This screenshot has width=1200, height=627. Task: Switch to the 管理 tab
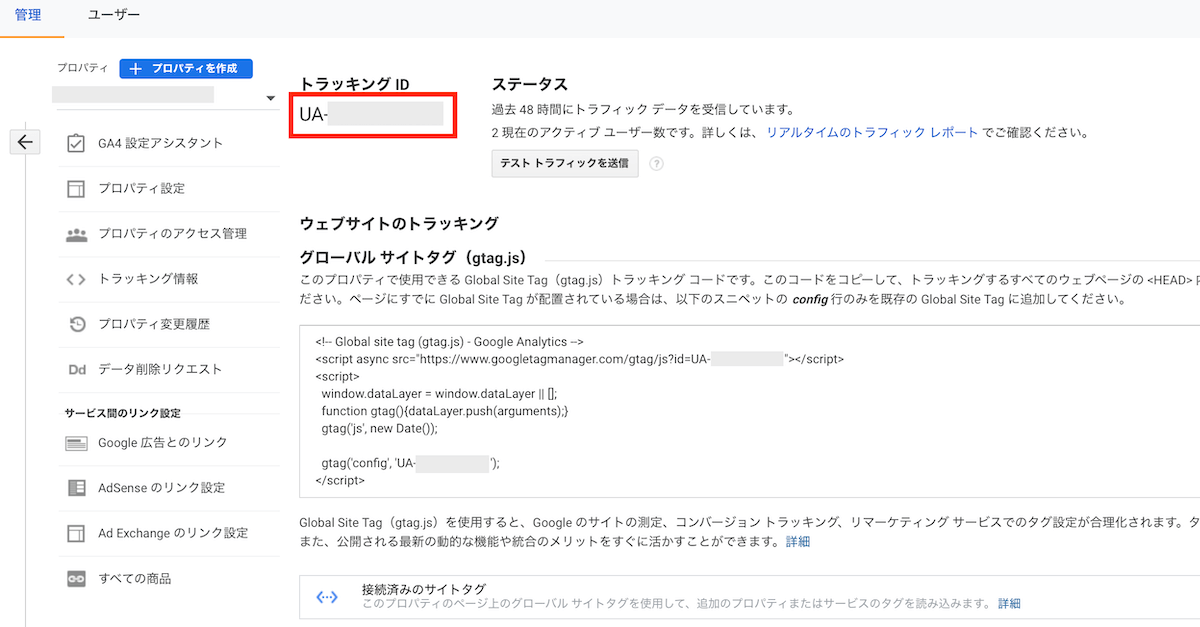[x=28, y=15]
